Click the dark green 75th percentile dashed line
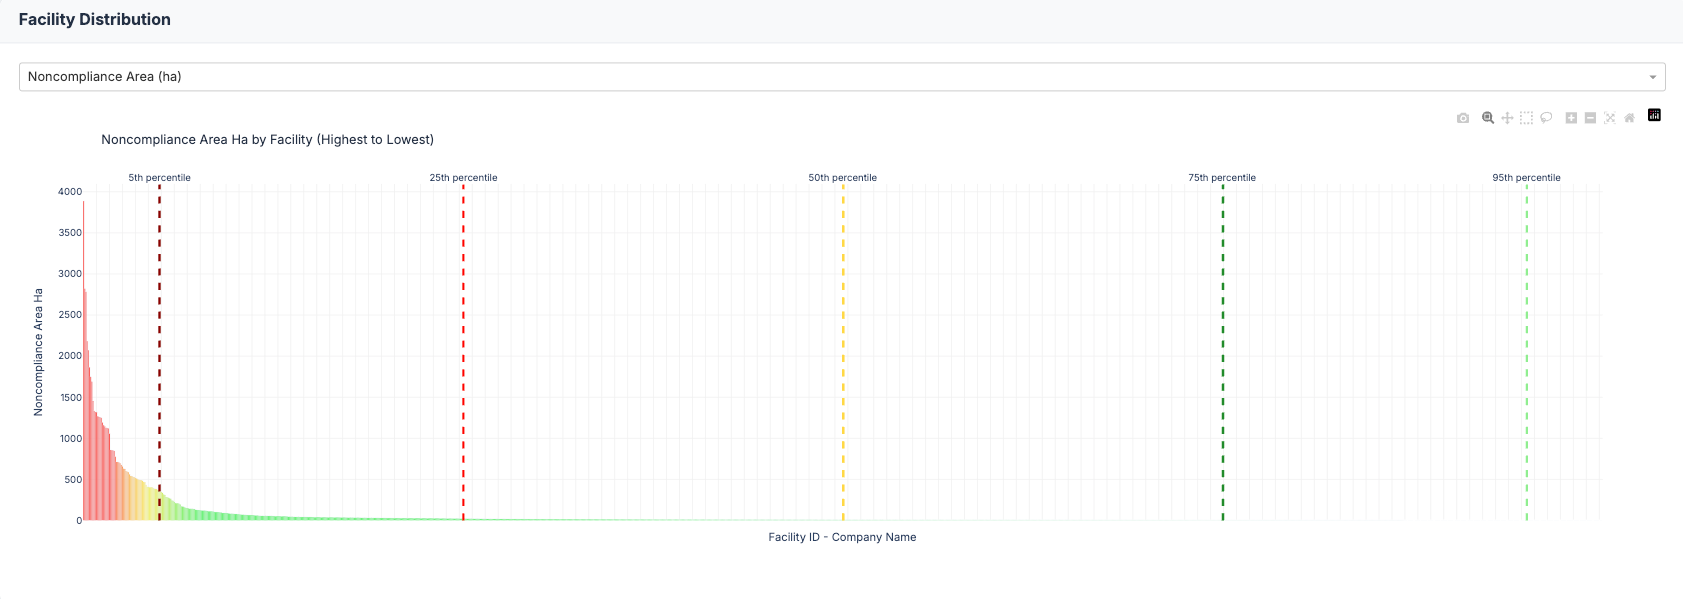Screen dimensions: 1683x599 1222,352
